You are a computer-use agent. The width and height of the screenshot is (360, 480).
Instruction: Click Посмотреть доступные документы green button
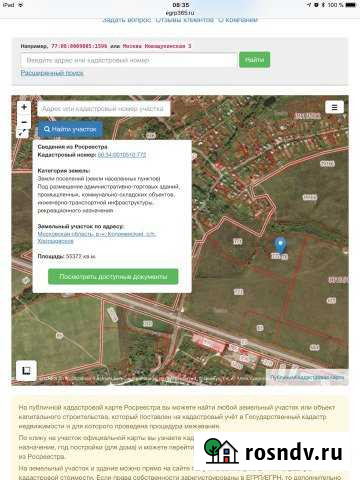(113, 277)
